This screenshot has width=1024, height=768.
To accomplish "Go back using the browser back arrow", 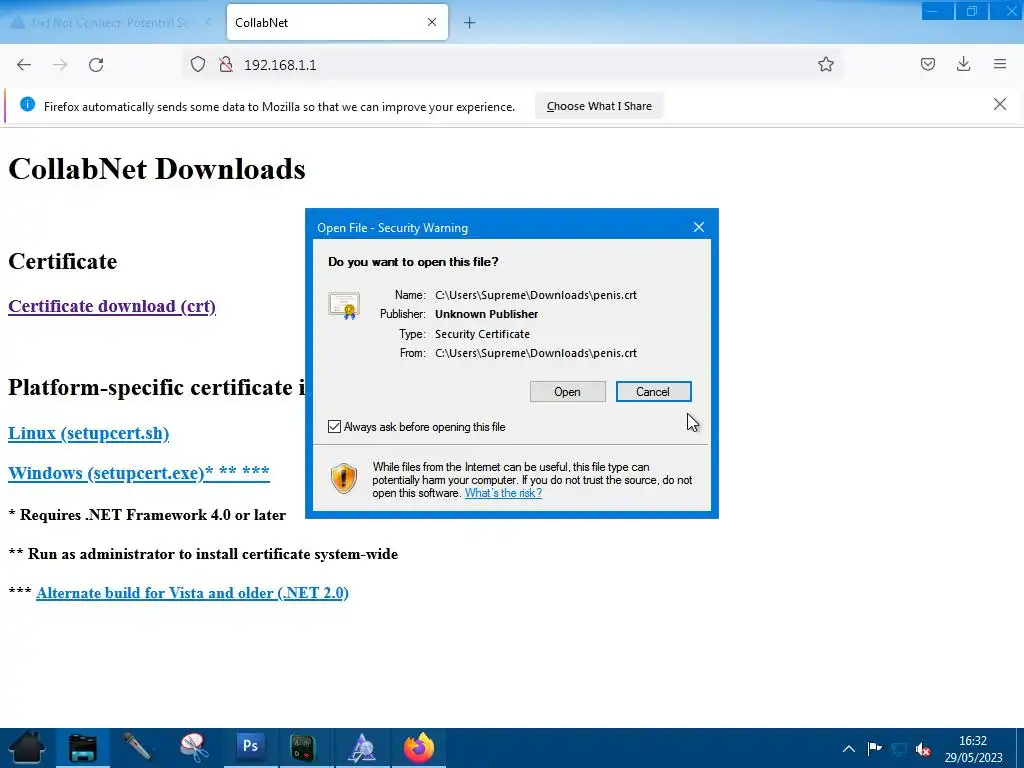I will (24, 65).
